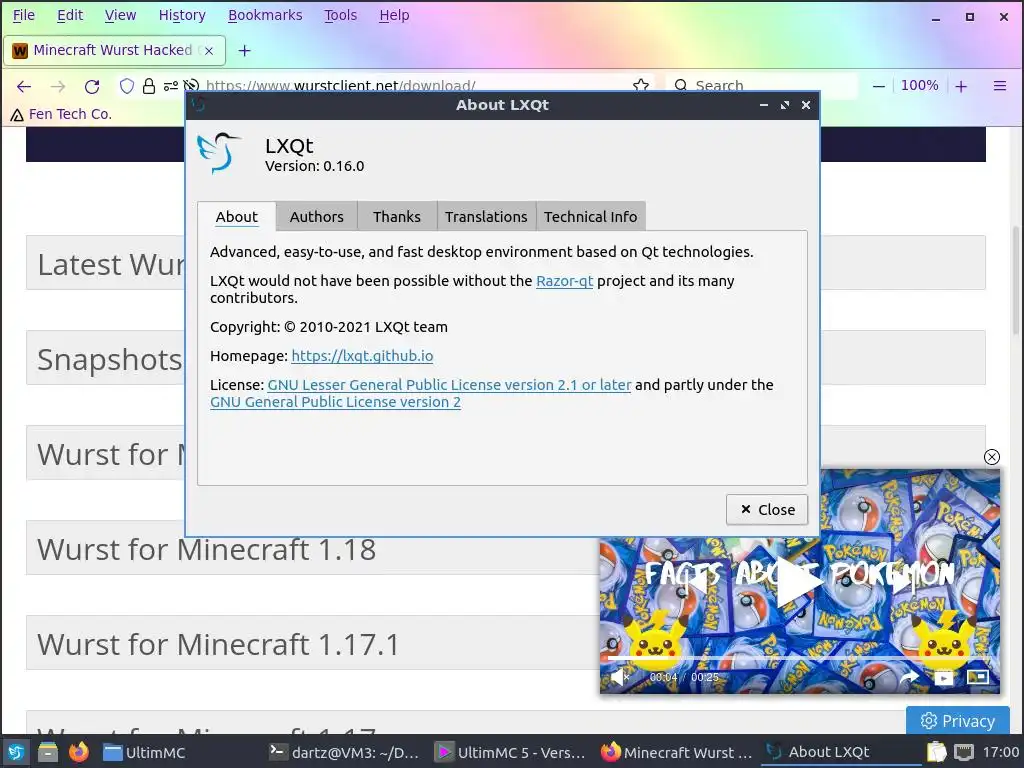
Task: Open a new tab with plus button
Action: [x=244, y=50]
